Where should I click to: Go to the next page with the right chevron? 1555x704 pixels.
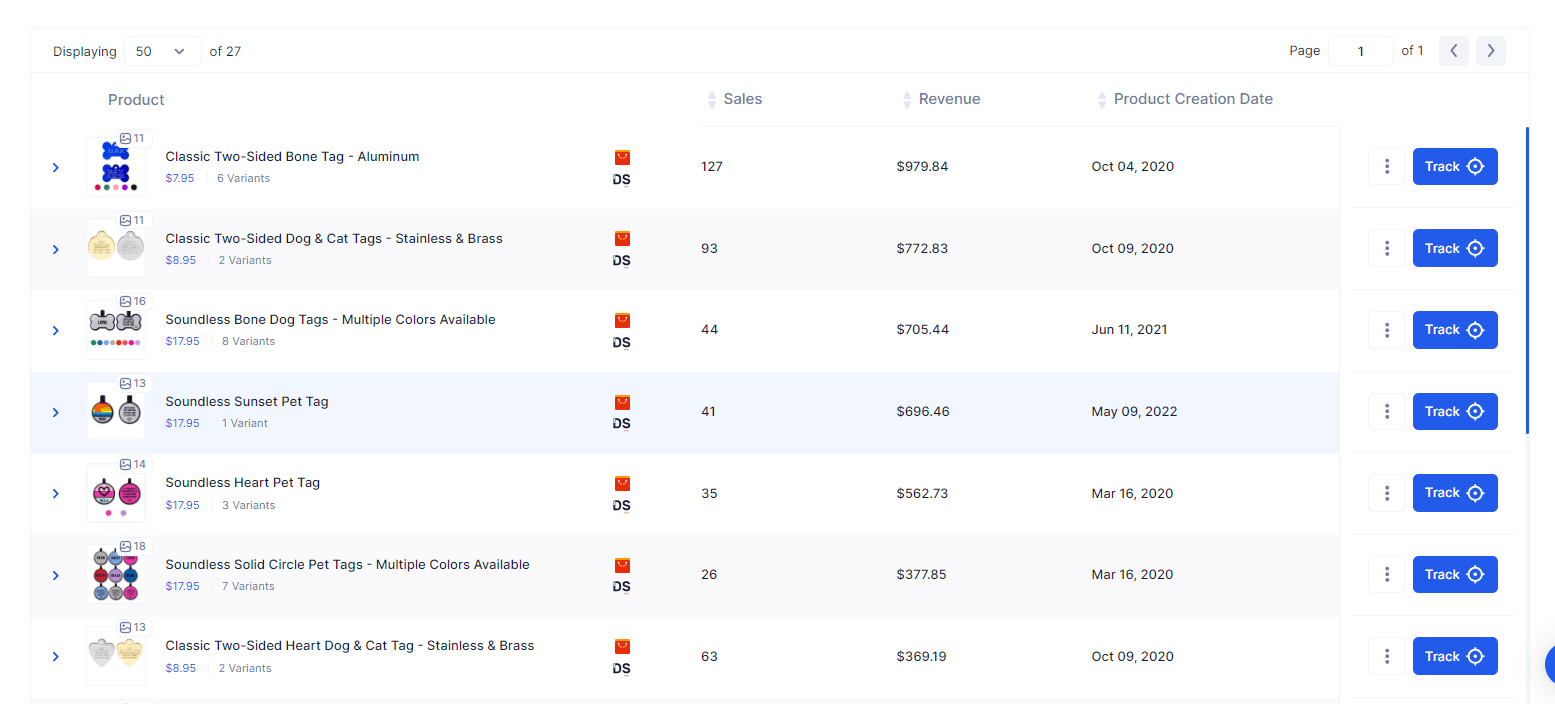tap(1490, 50)
